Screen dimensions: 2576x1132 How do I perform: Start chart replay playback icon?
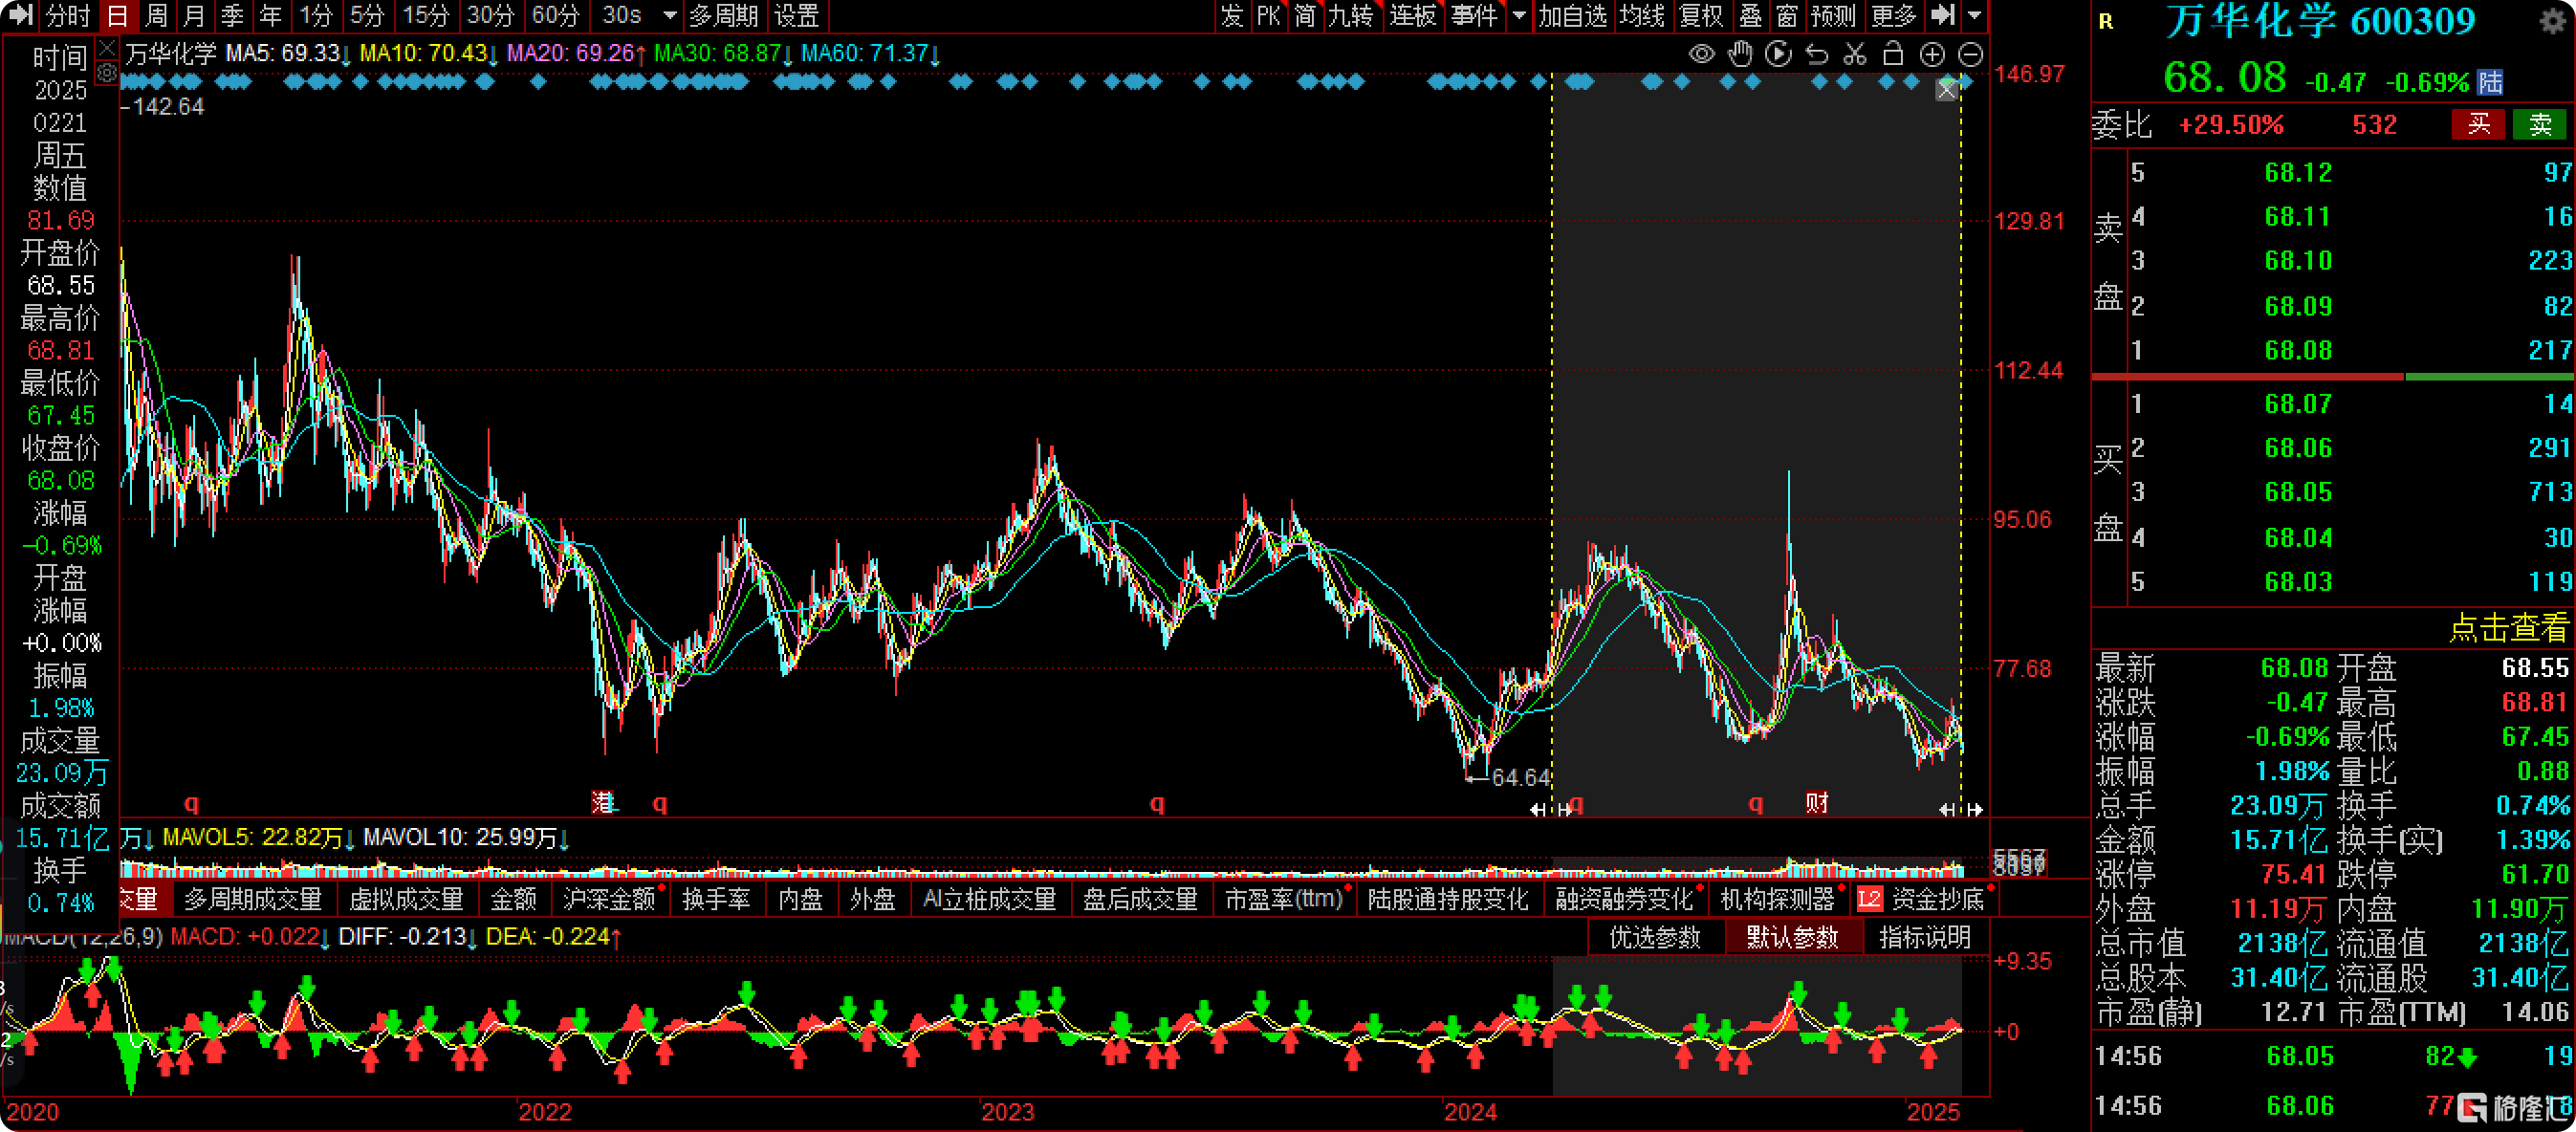[x=1778, y=54]
